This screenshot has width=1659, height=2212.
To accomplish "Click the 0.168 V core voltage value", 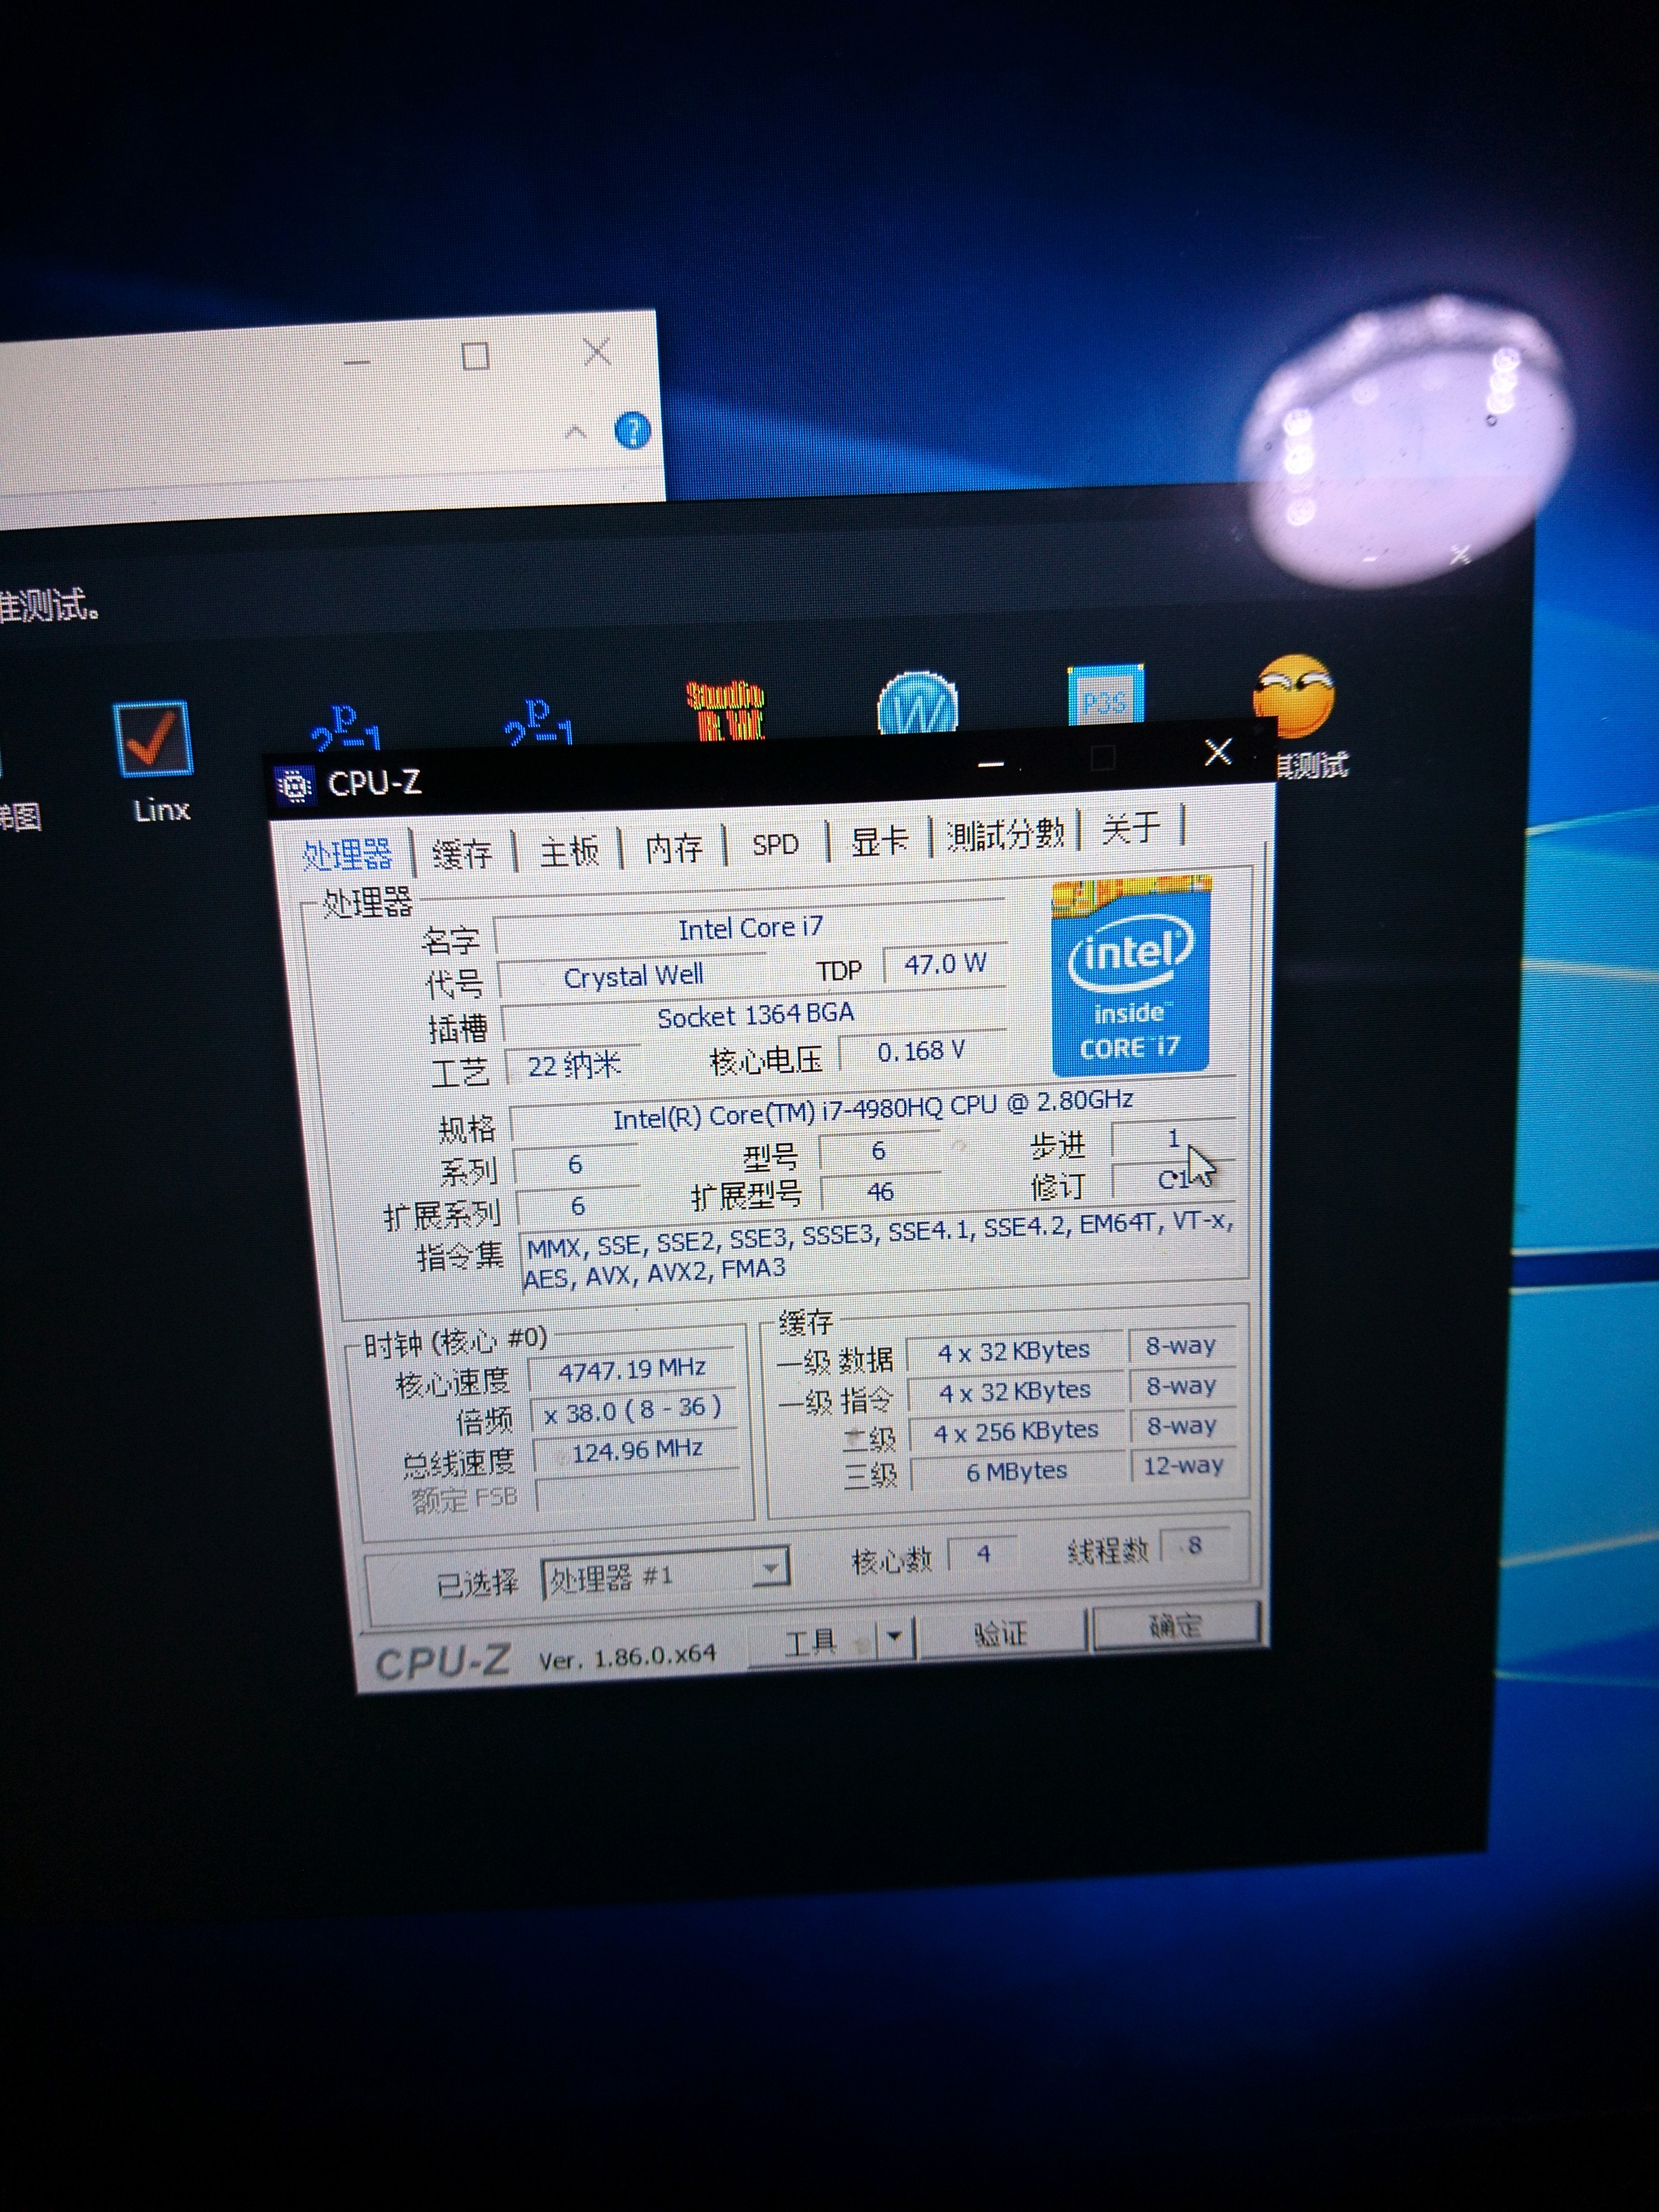I will [922, 1051].
